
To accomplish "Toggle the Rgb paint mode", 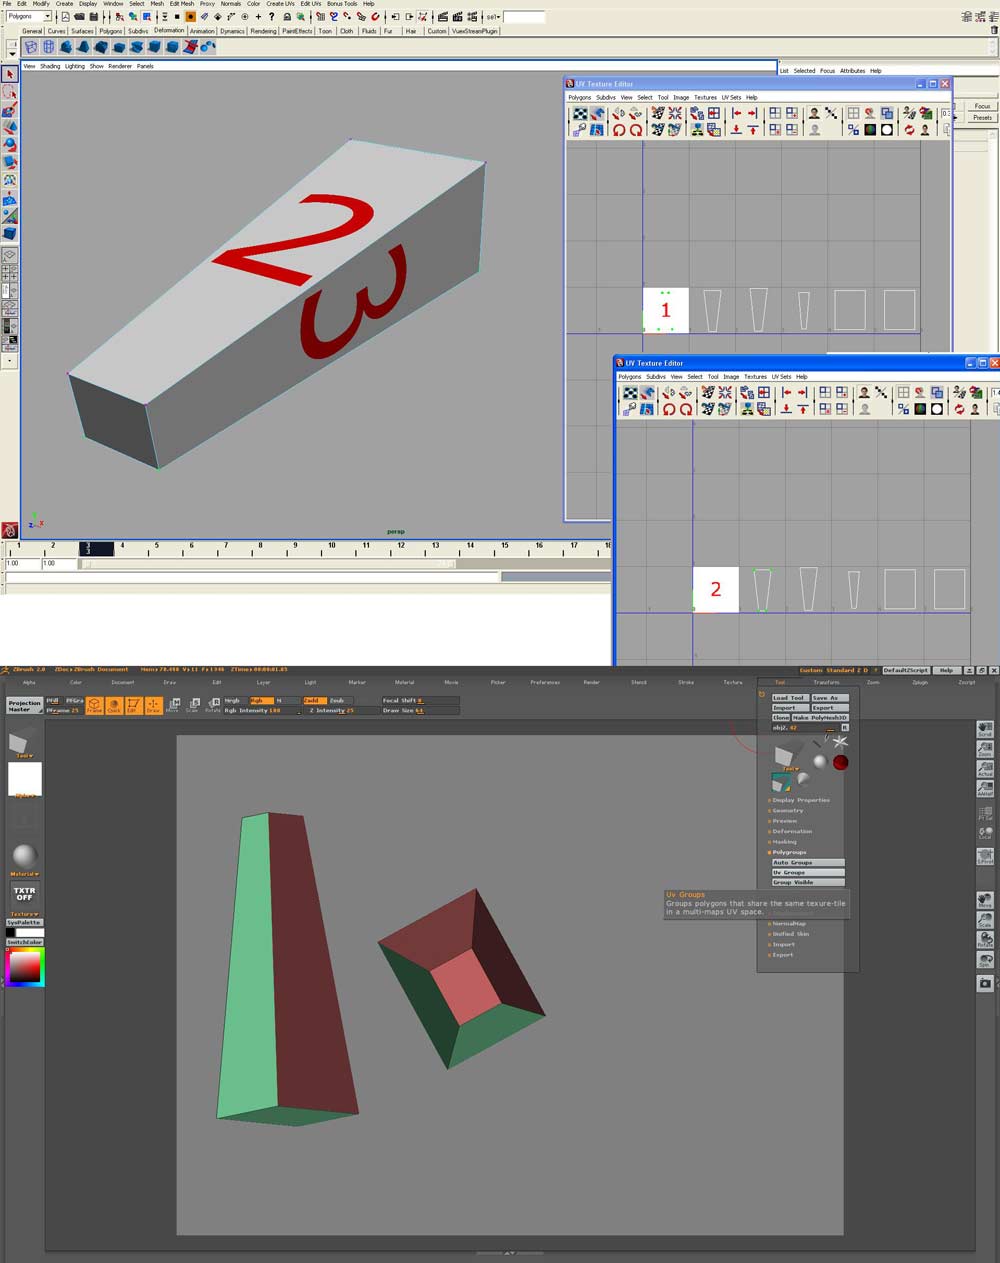I will [260, 700].
